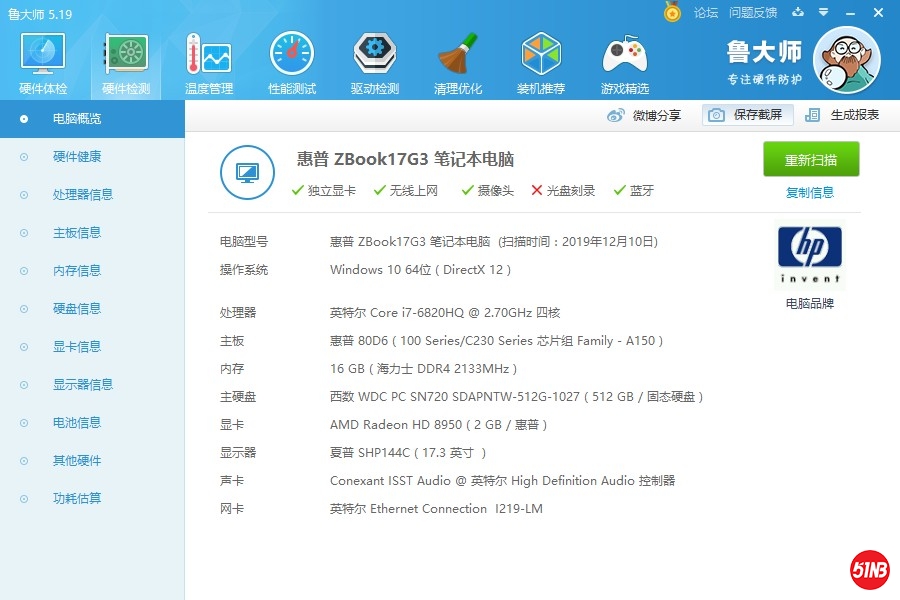
Task: Click the gold medal icon in title bar
Action: coord(673,12)
